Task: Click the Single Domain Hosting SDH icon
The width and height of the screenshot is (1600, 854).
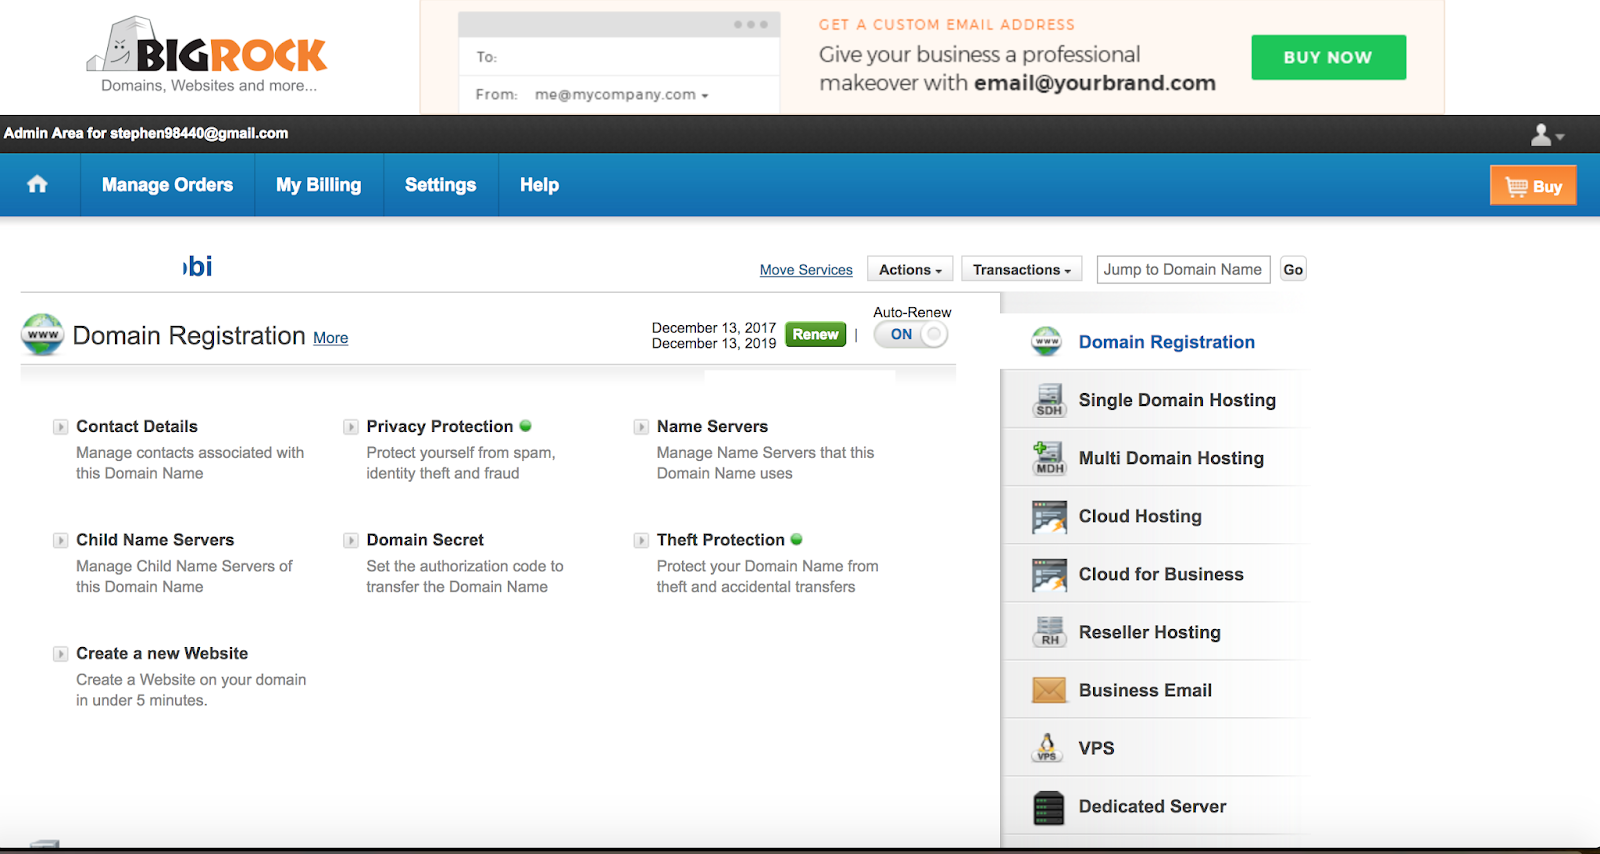Action: coord(1049,400)
